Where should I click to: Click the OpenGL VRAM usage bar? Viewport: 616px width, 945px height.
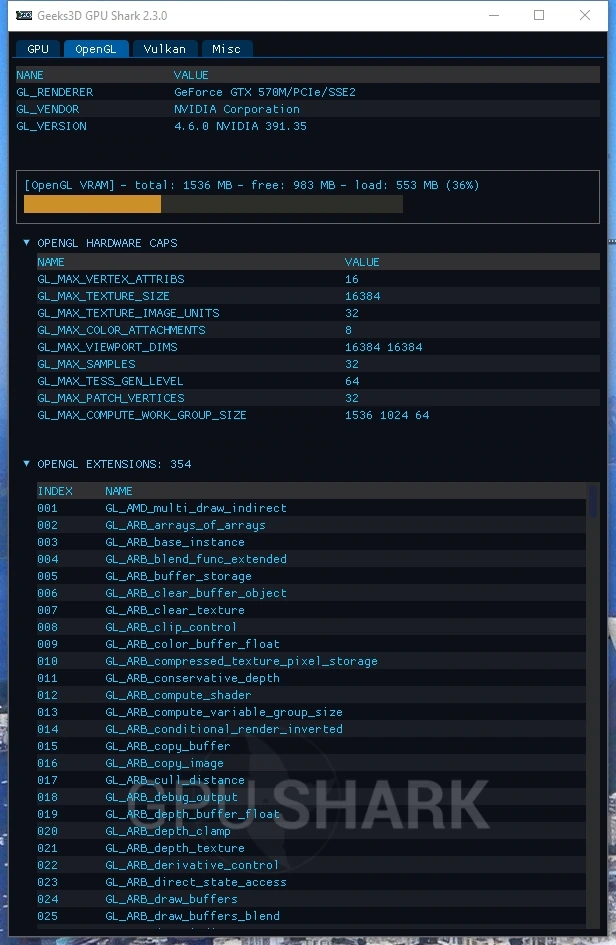click(213, 204)
